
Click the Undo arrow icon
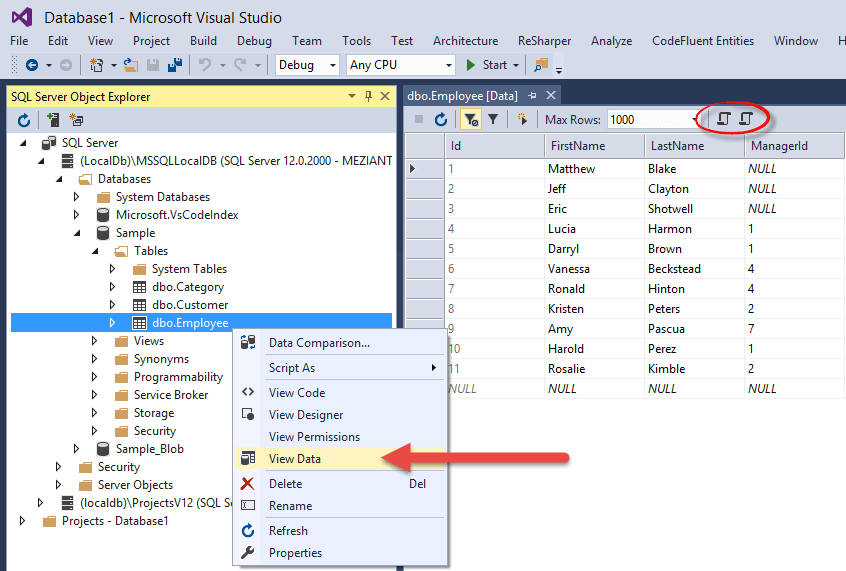tap(204, 65)
